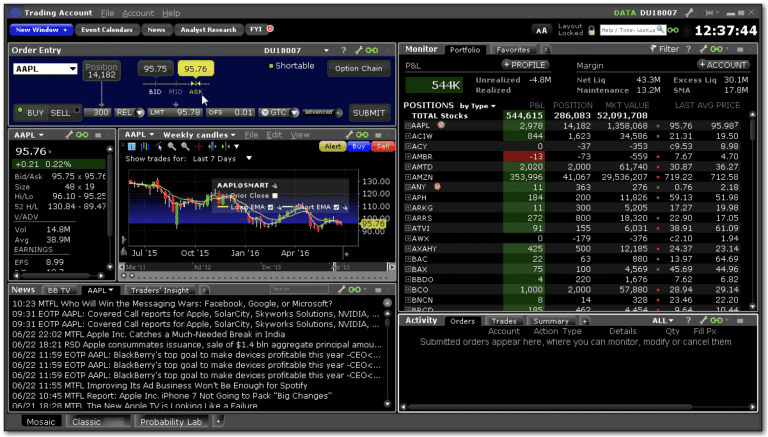Click the Option Chain button
The height and width of the screenshot is (437, 768).
359,69
